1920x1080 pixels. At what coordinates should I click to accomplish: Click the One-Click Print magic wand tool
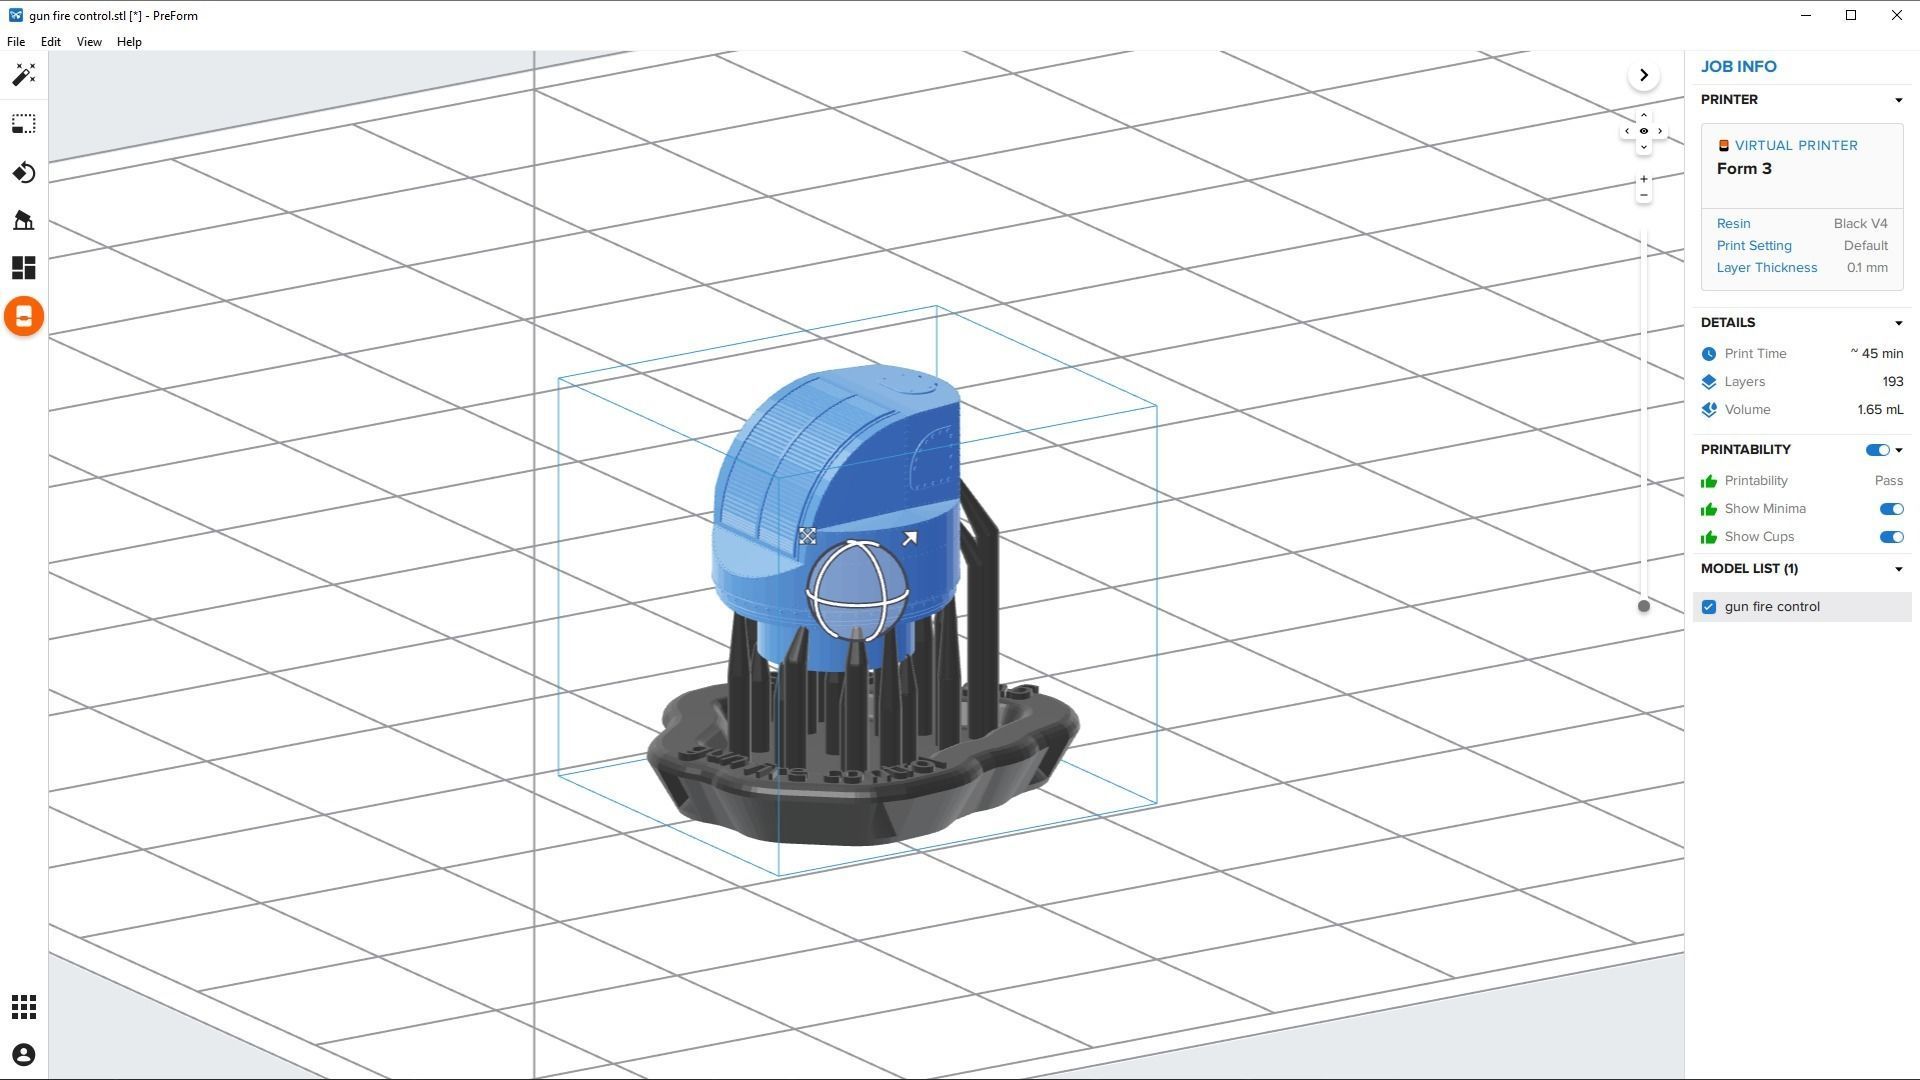[x=24, y=75]
